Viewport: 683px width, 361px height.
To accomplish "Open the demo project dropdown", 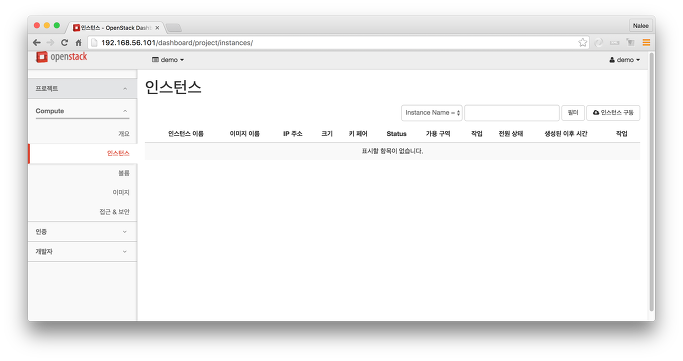I will (168, 60).
